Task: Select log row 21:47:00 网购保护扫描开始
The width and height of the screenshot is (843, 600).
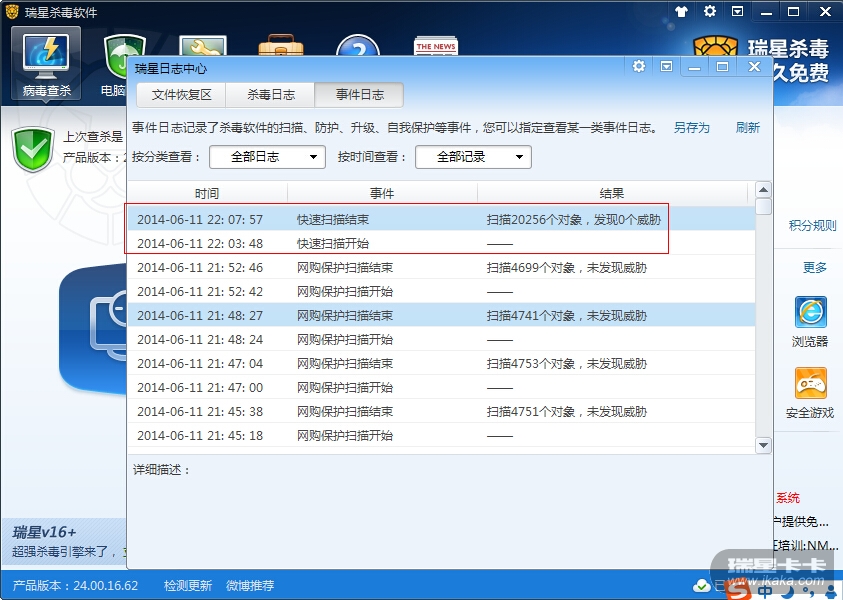Action: (441, 388)
